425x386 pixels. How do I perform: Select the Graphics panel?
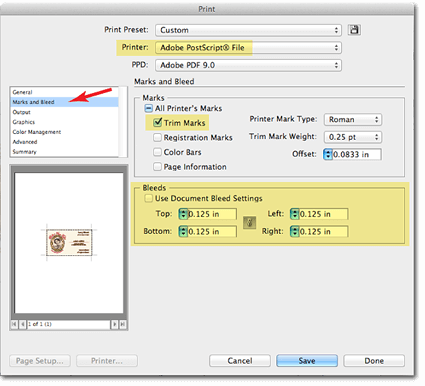tap(65, 122)
